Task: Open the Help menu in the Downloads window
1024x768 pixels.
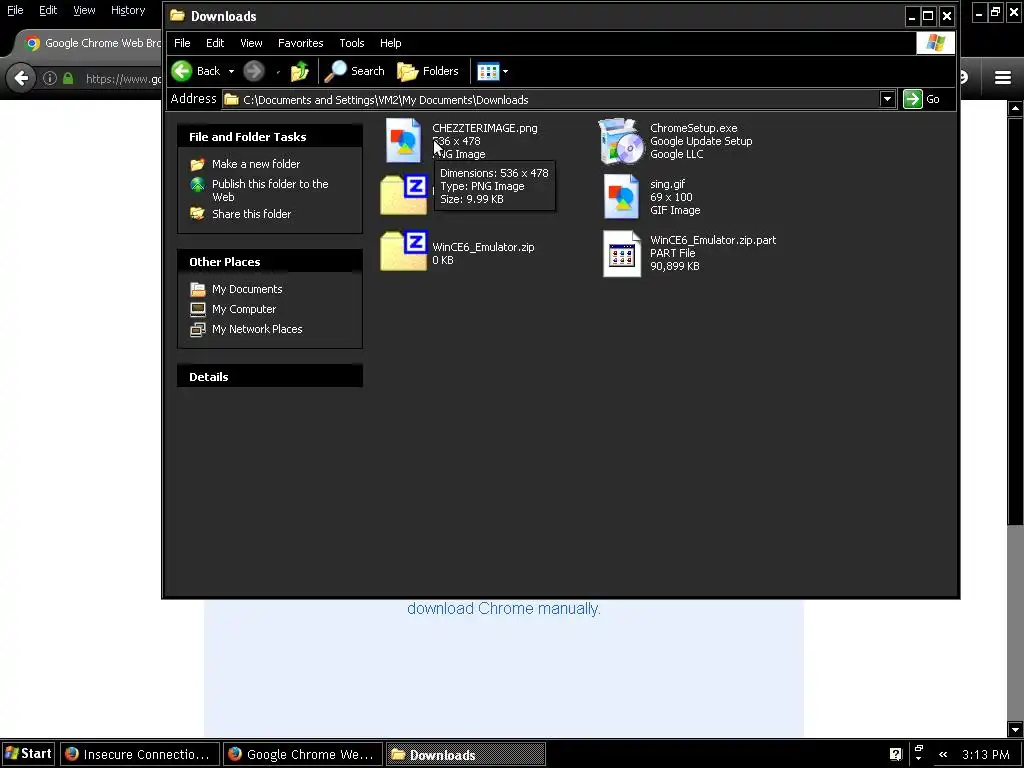Action: pos(391,43)
